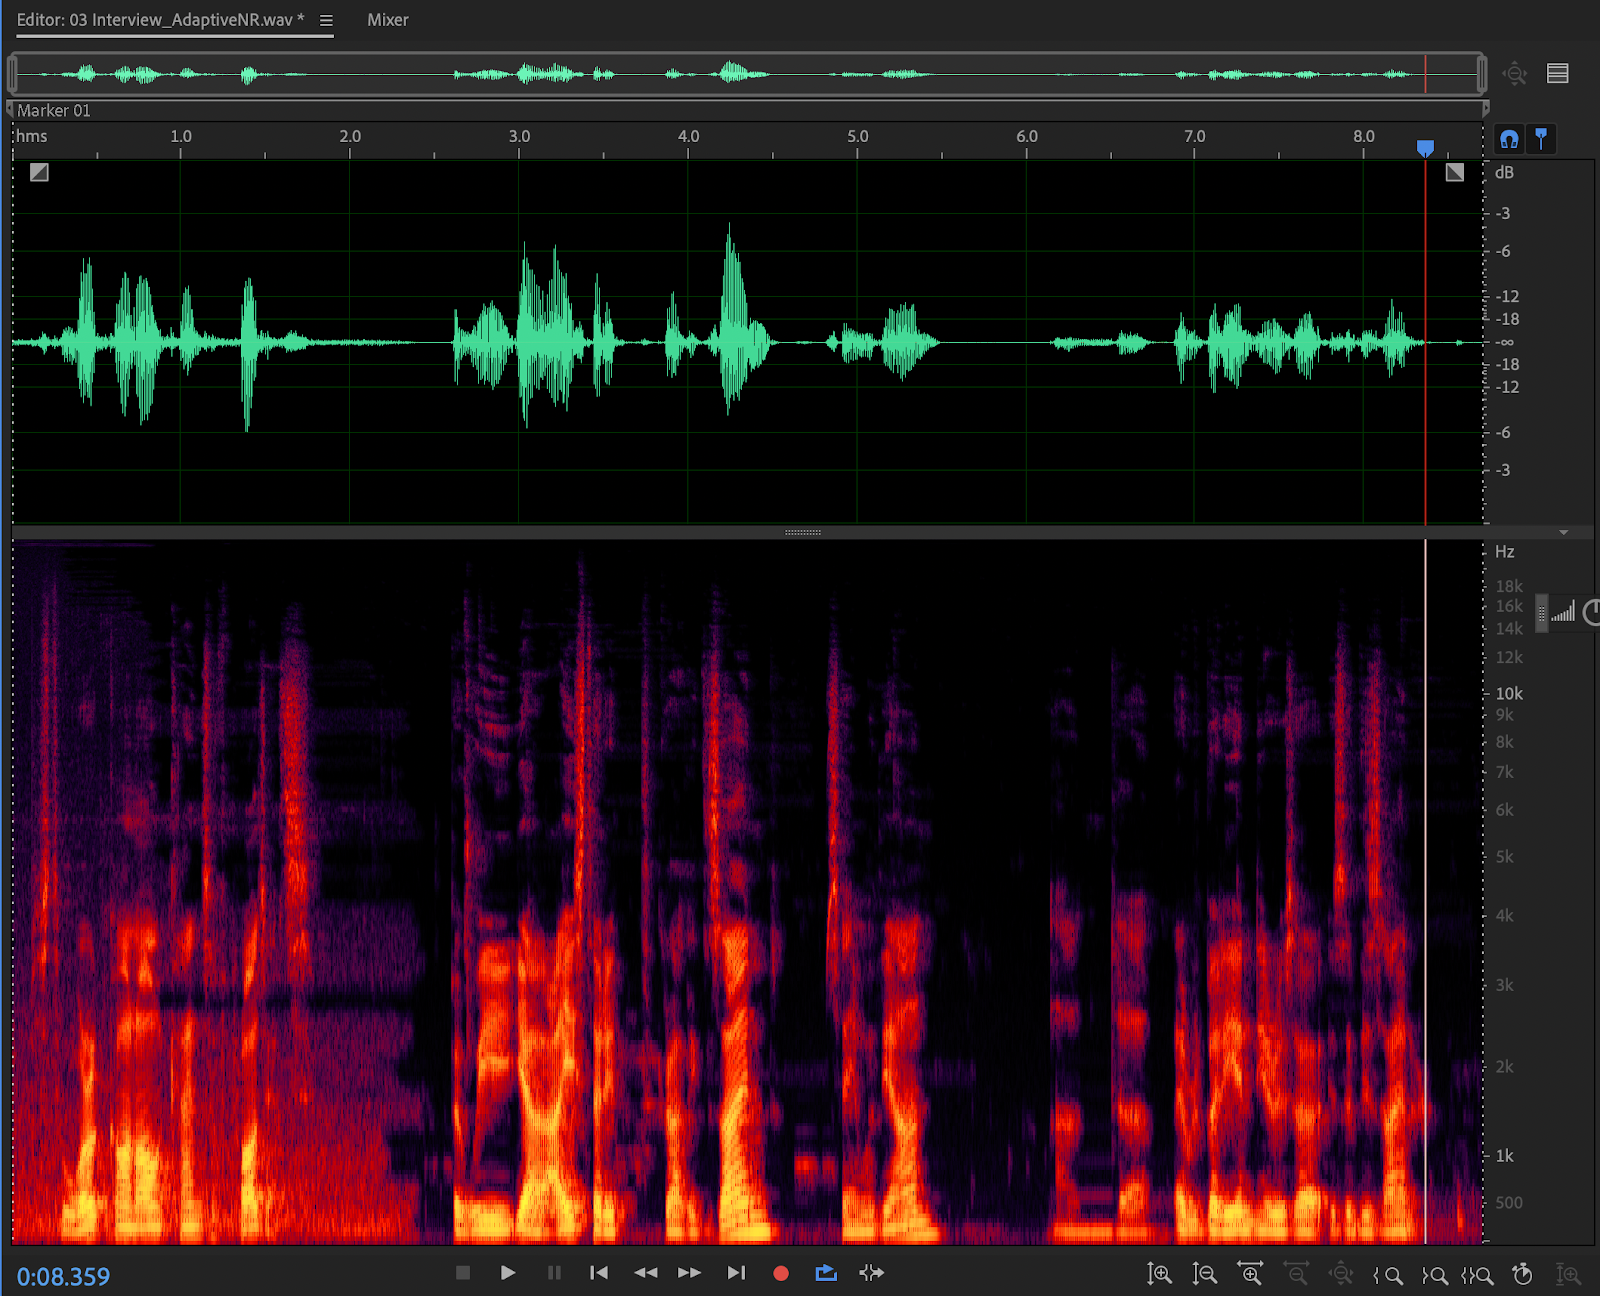The image size is (1600, 1296).
Task: Open the Editor panel menu next to the filename
Action: click(x=325, y=19)
